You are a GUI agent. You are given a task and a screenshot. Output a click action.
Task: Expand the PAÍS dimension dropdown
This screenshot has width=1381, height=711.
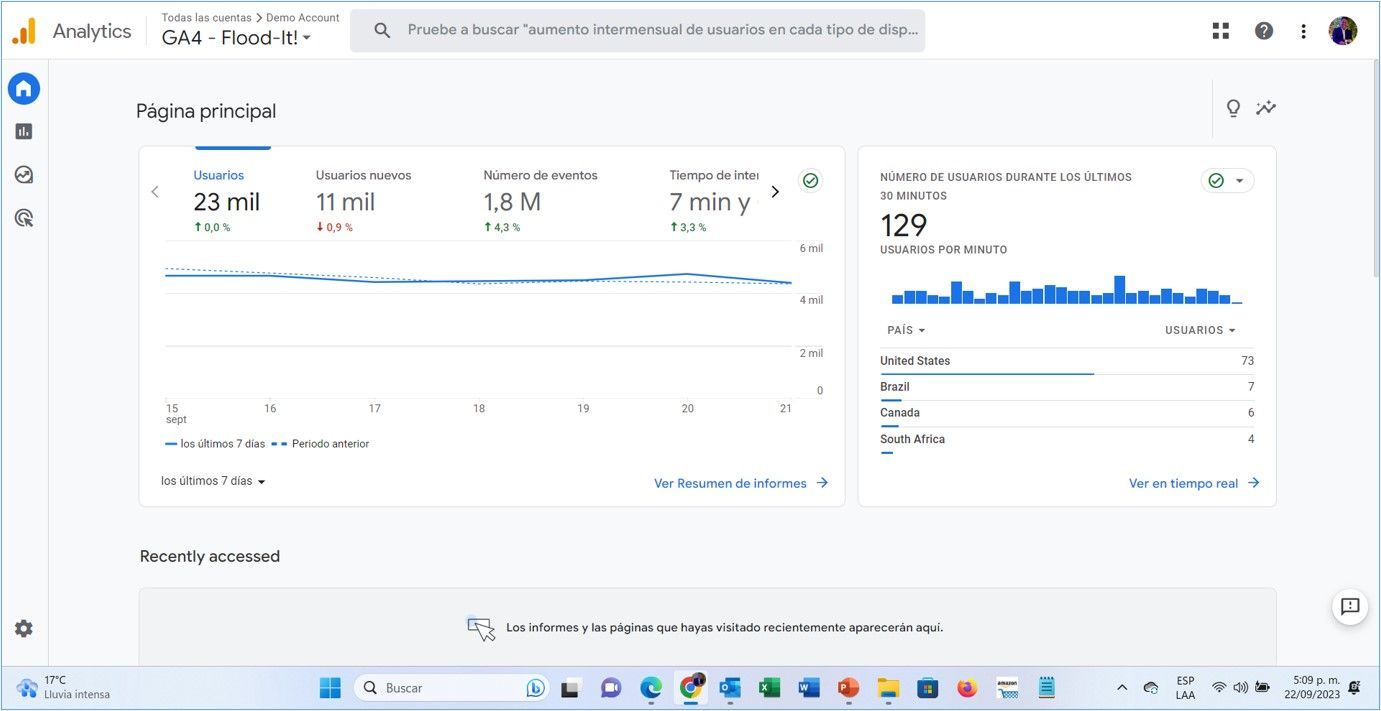point(906,330)
